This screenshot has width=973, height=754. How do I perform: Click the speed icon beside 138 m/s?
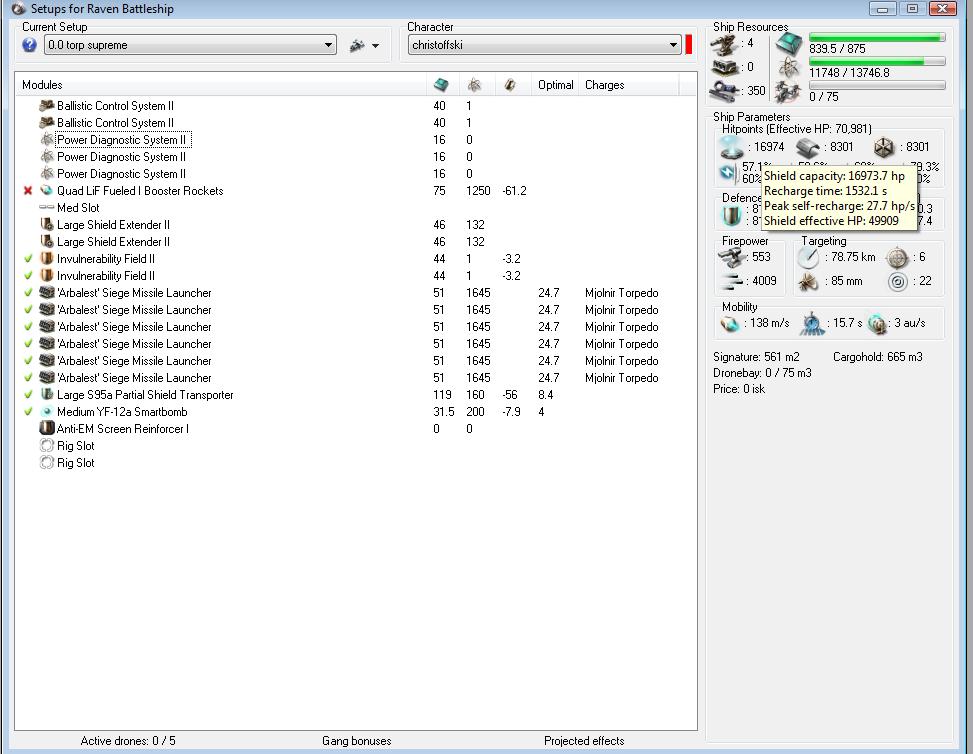pyautogui.click(x=730, y=324)
